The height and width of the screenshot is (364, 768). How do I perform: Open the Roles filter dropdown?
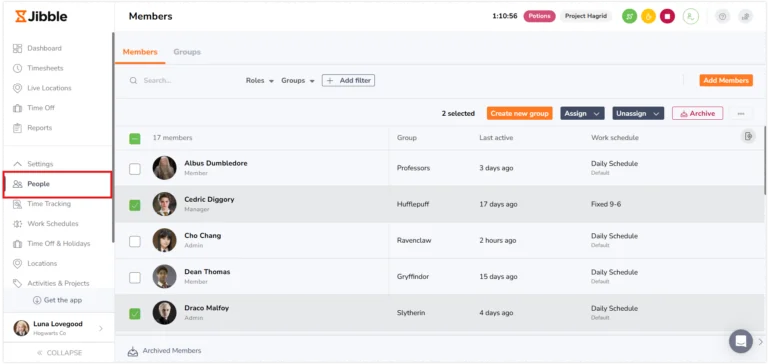[260, 80]
